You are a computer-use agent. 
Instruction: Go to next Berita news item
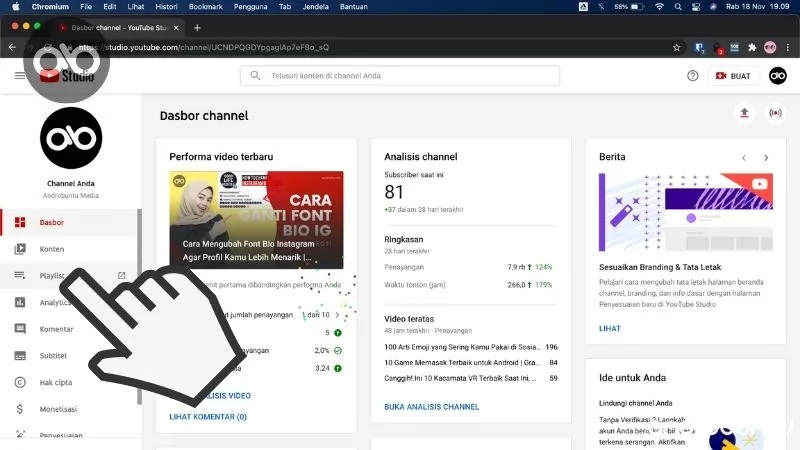tap(766, 157)
